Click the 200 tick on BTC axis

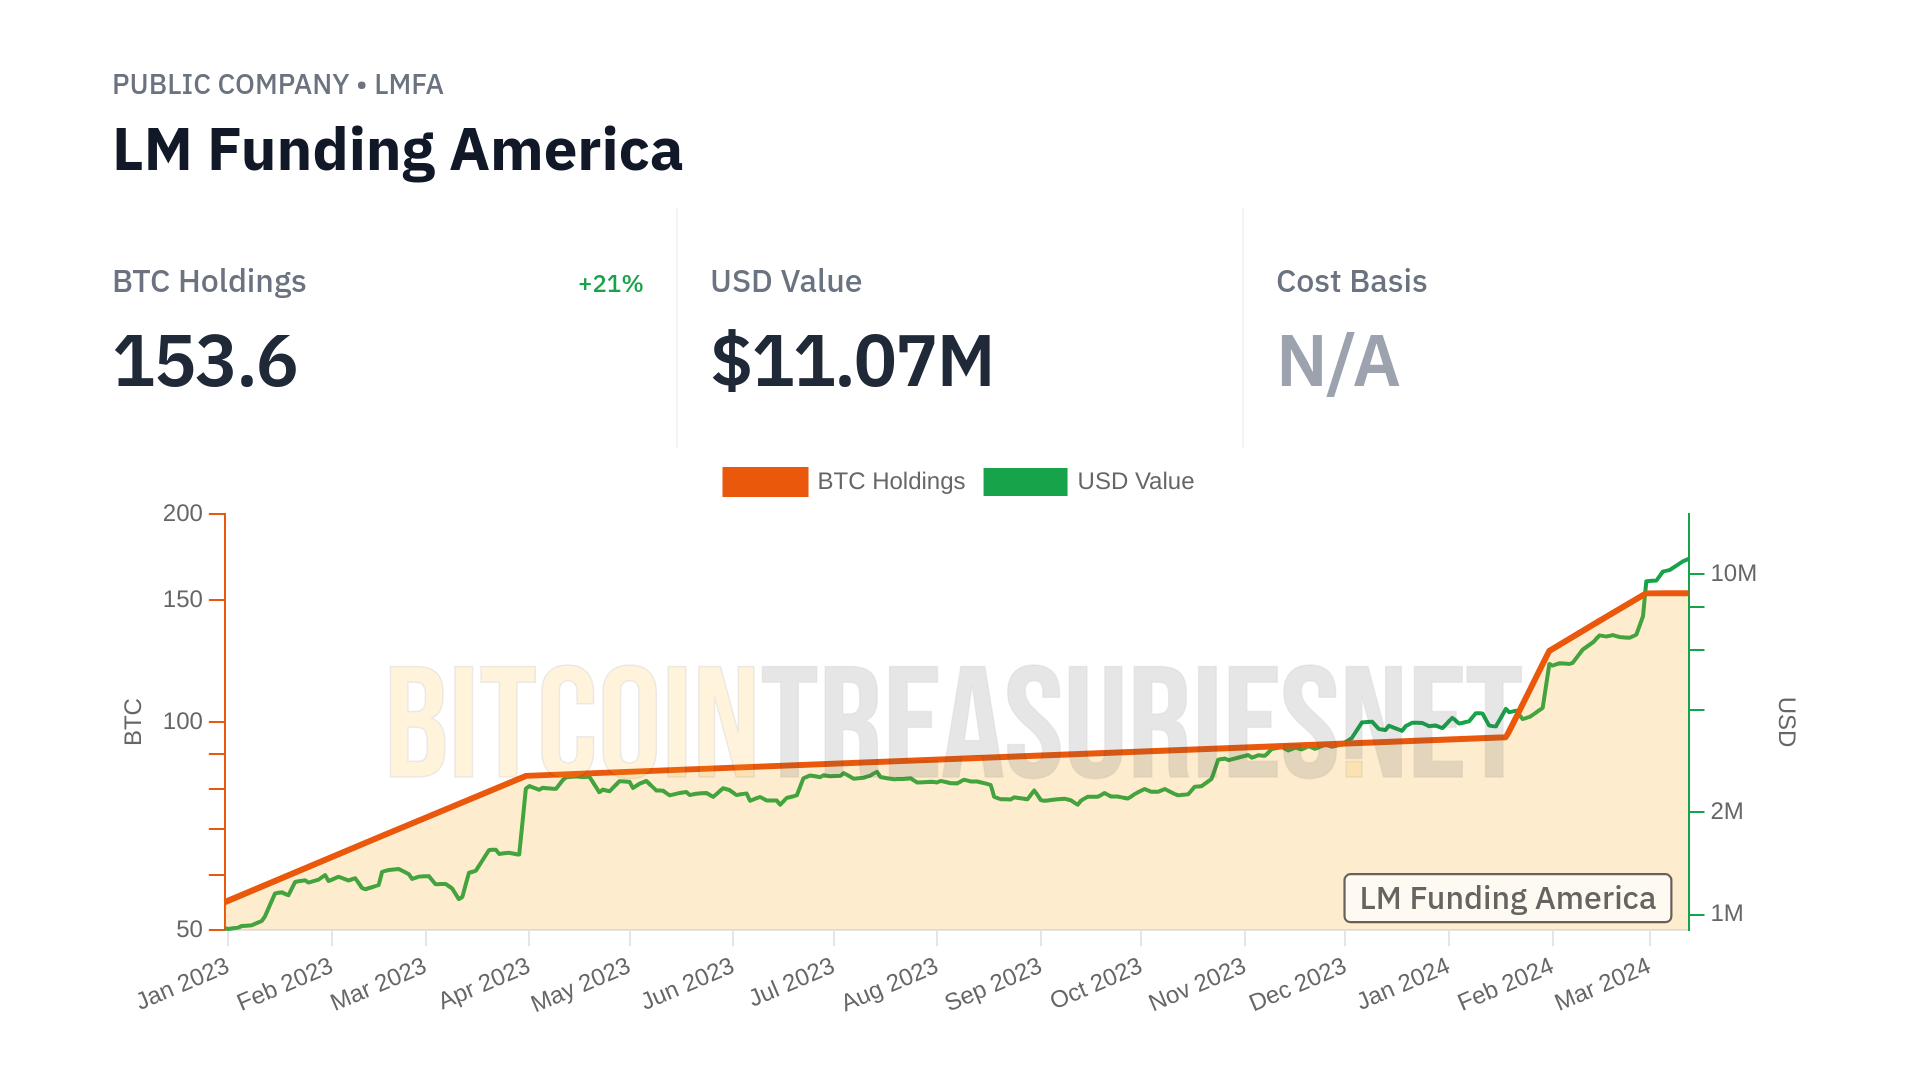[182, 514]
